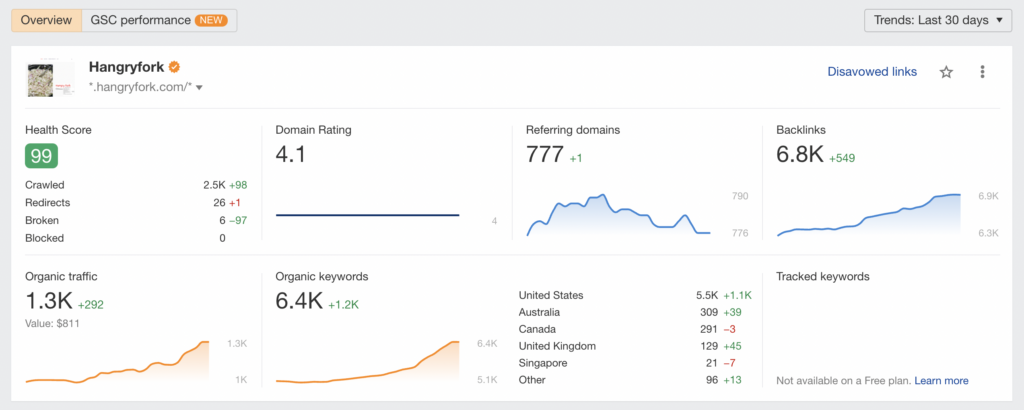This screenshot has height=410, width=1024.
Task: Open the Disavowed links page
Action: [x=872, y=72]
